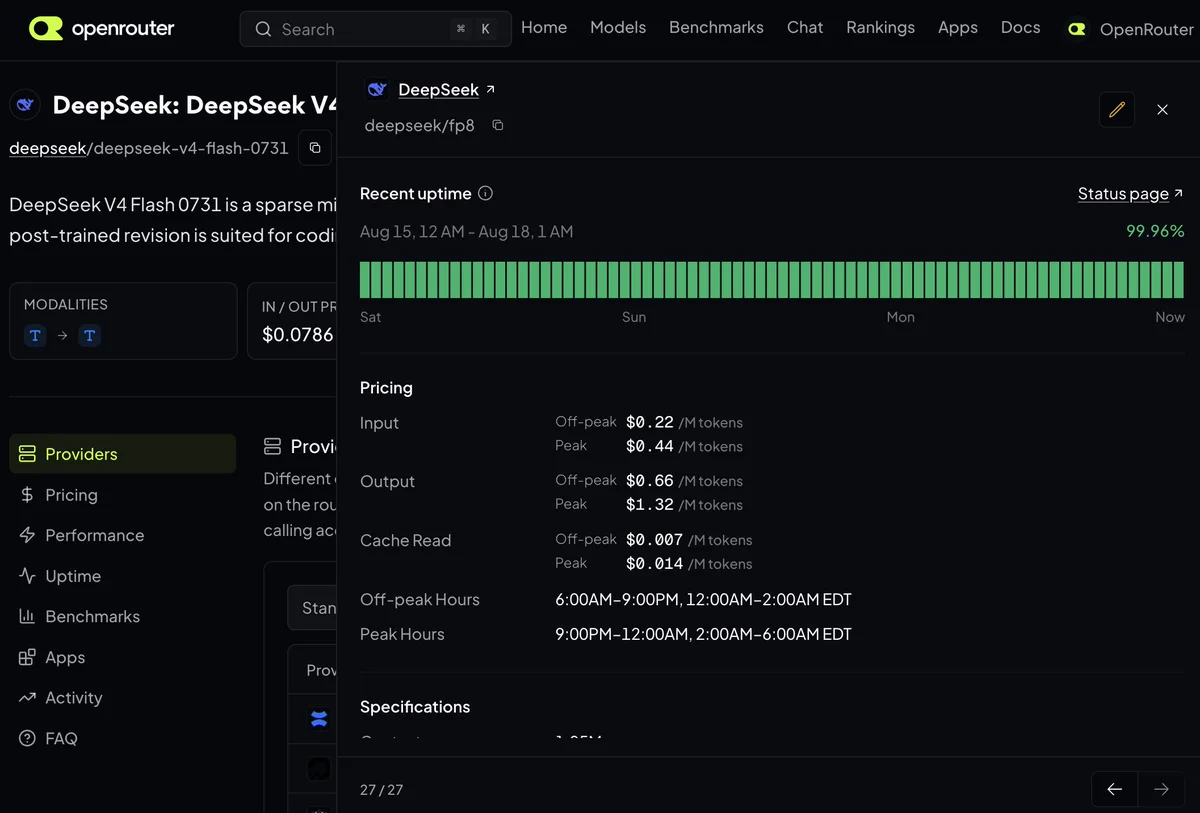Click the text modality T input badge
The width and height of the screenshot is (1200, 813).
pos(35,336)
